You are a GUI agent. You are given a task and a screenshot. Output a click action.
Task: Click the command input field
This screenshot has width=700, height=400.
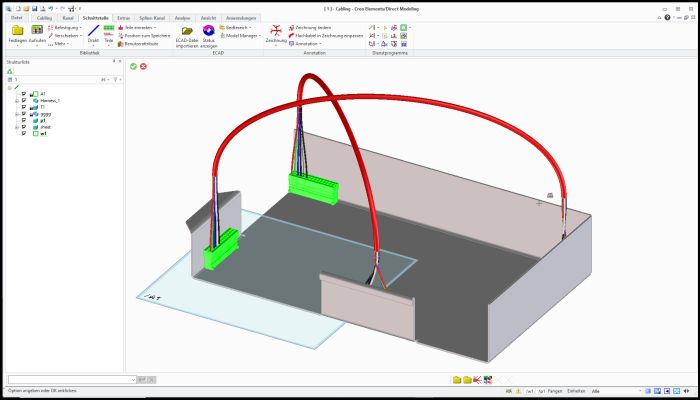click(70, 379)
